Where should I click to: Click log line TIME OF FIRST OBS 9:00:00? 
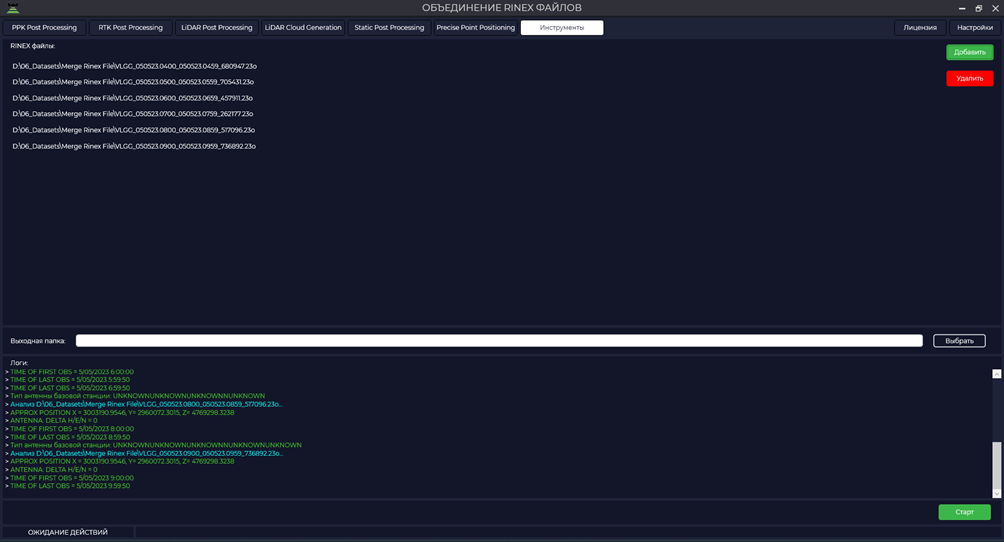pos(72,478)
